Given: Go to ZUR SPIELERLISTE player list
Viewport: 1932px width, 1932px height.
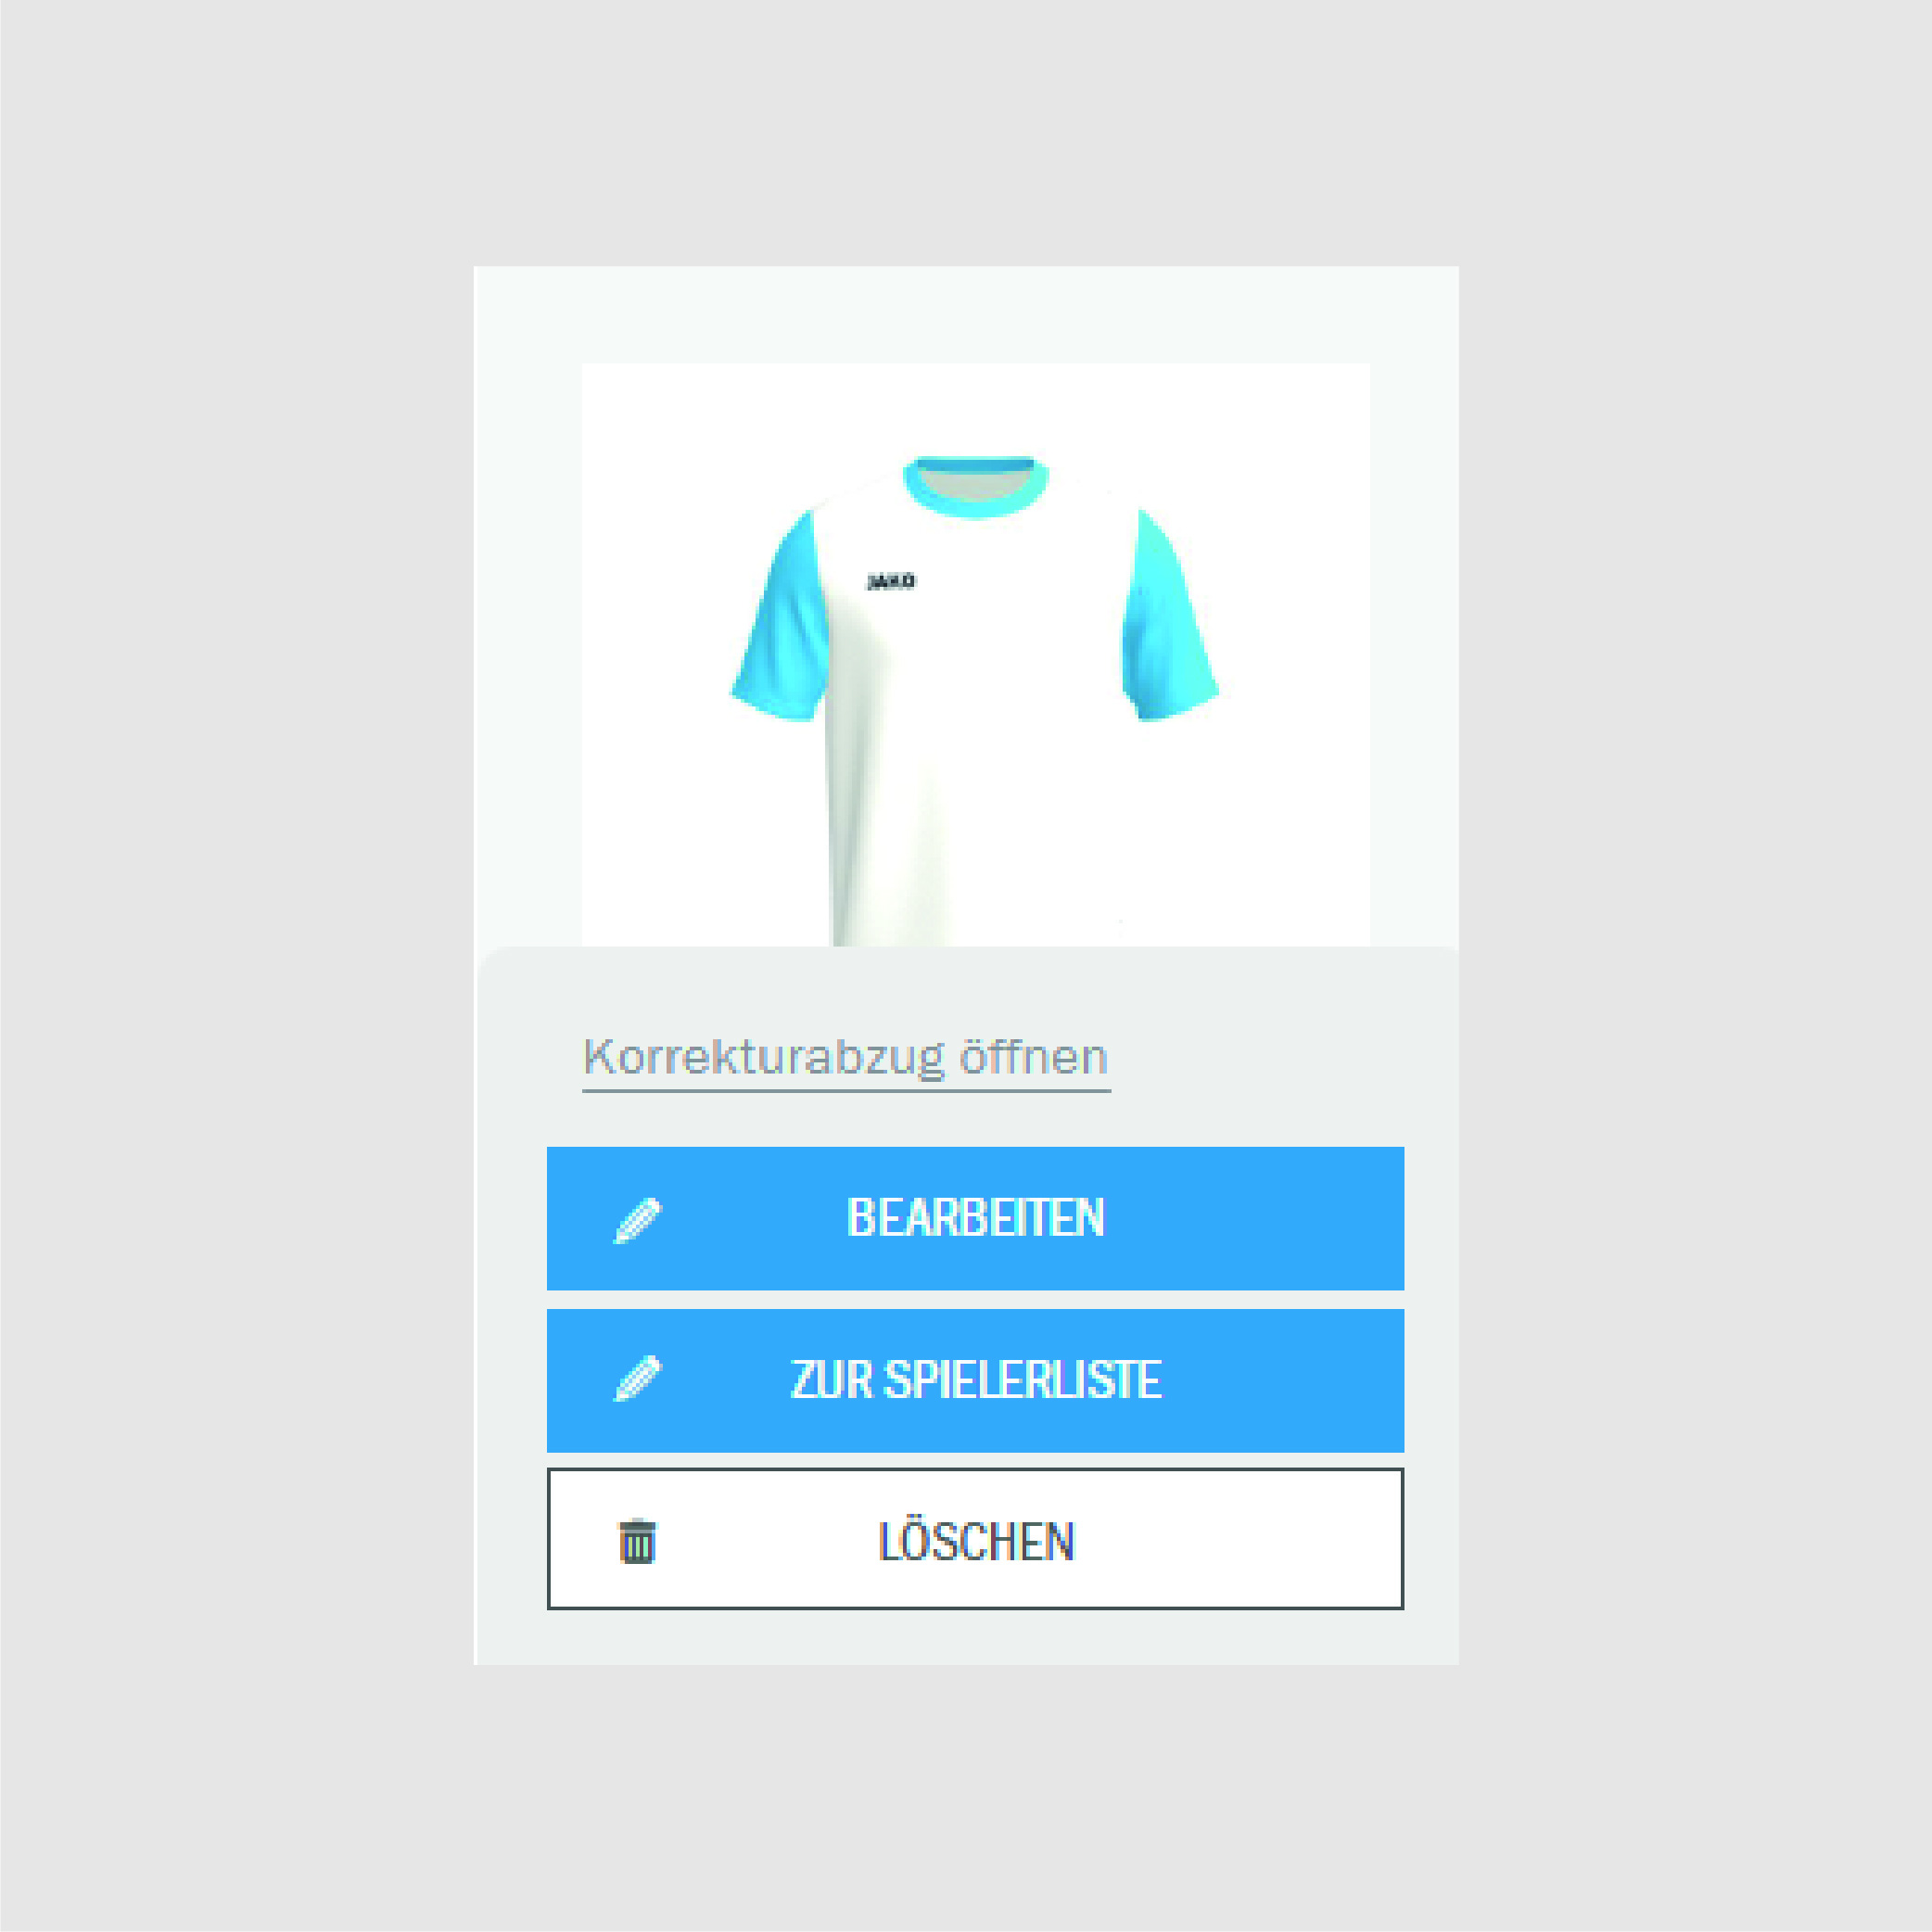Looking at the screenshot, I should [975, 1380].
